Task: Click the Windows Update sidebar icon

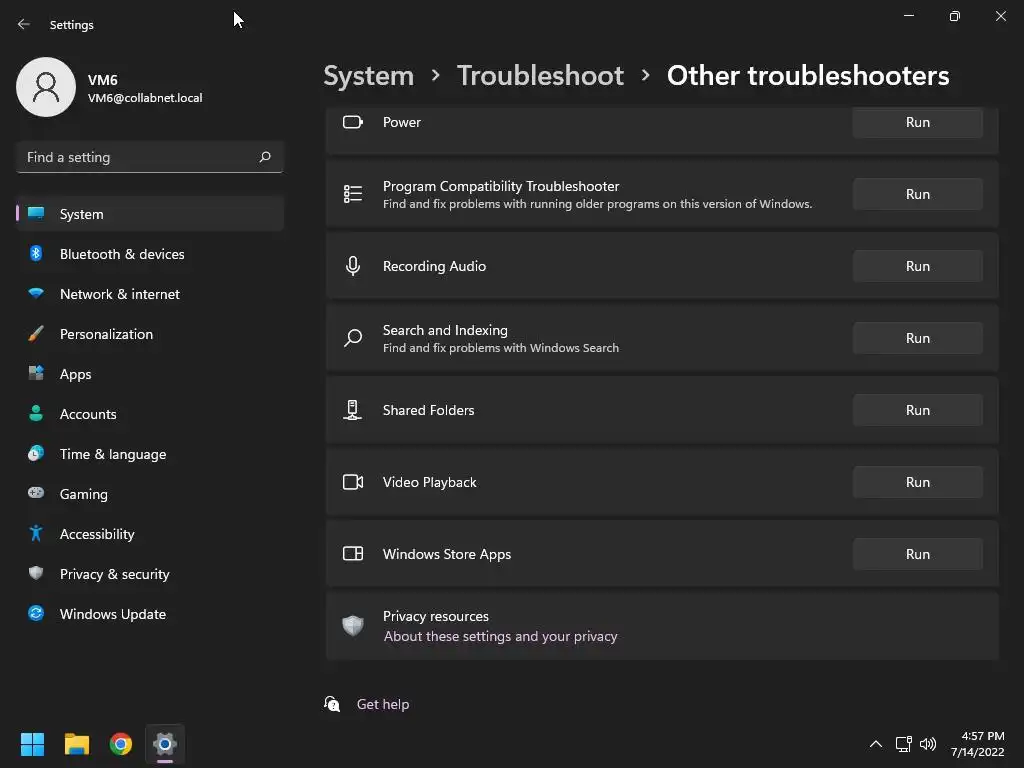Action: coord(36,614)
